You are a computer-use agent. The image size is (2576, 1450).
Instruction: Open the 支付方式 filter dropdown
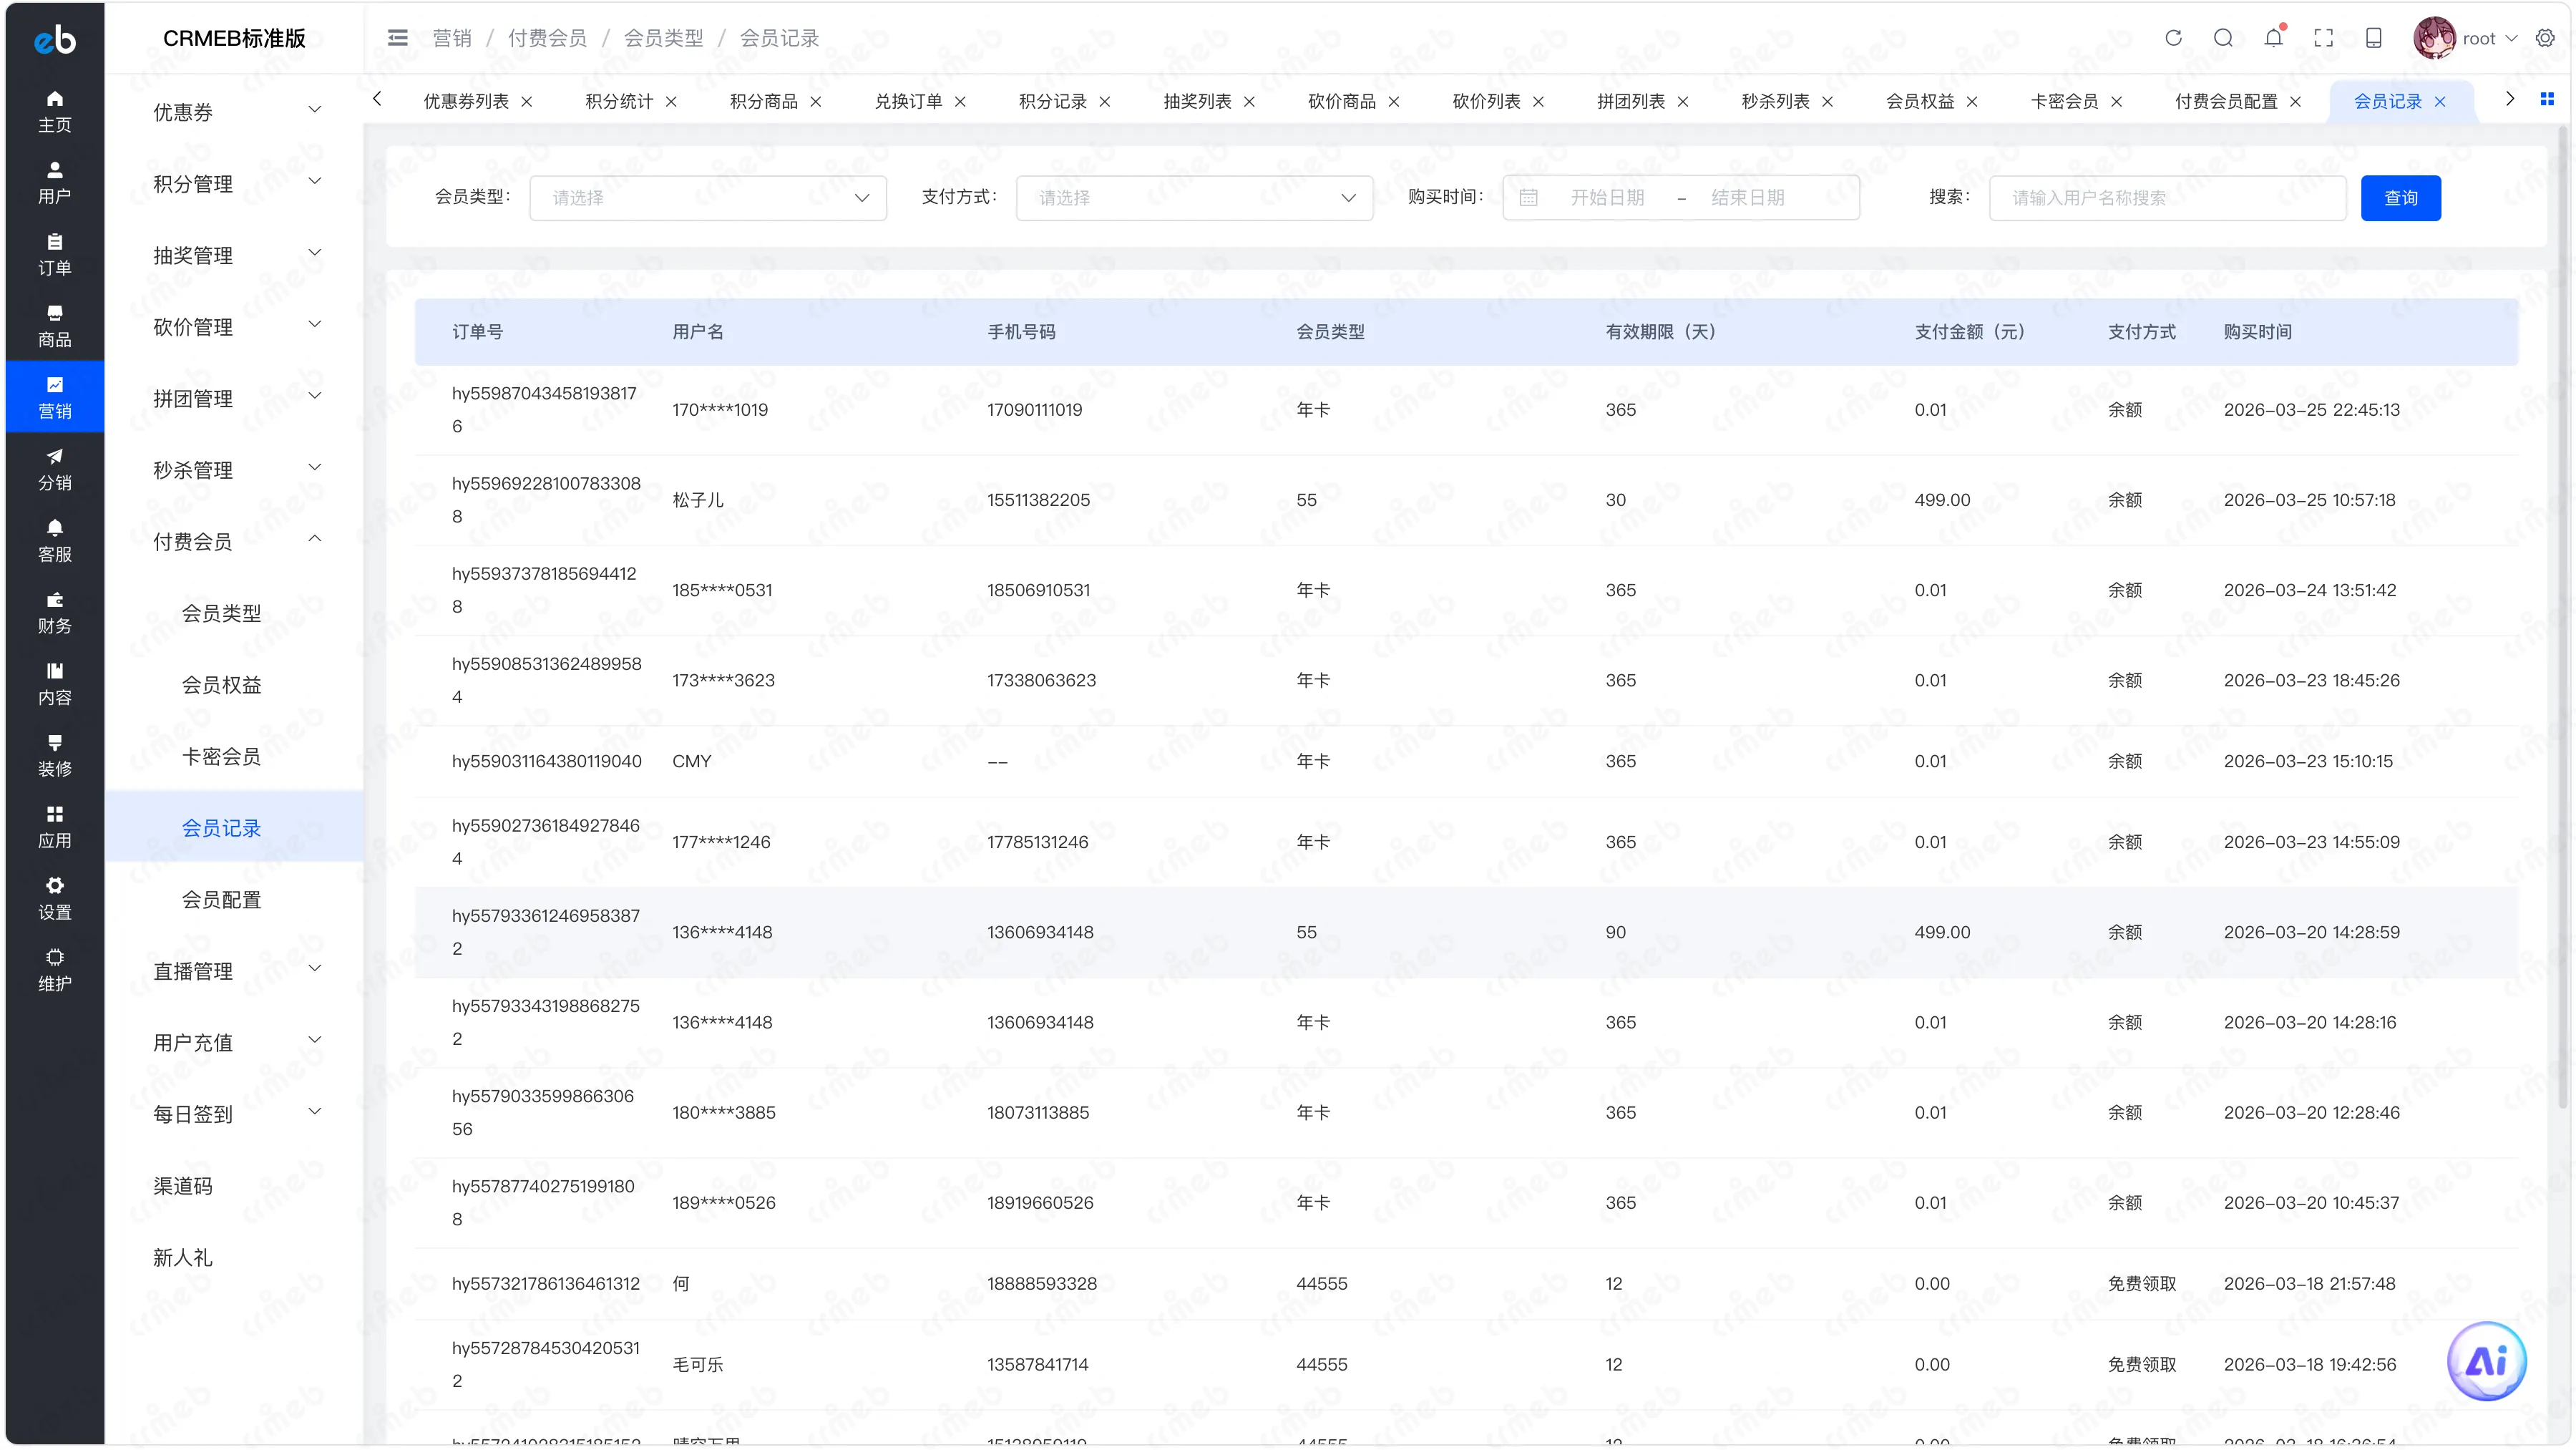(x=1194, y=198)
